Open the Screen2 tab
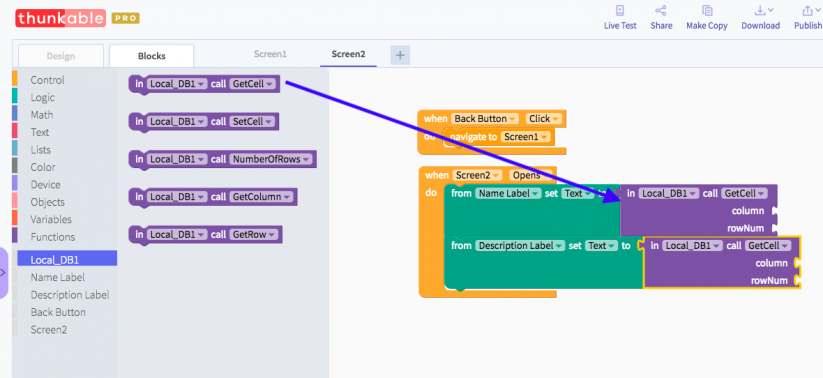The height and width of the screenshot is (378, 823). click(348, 54)
